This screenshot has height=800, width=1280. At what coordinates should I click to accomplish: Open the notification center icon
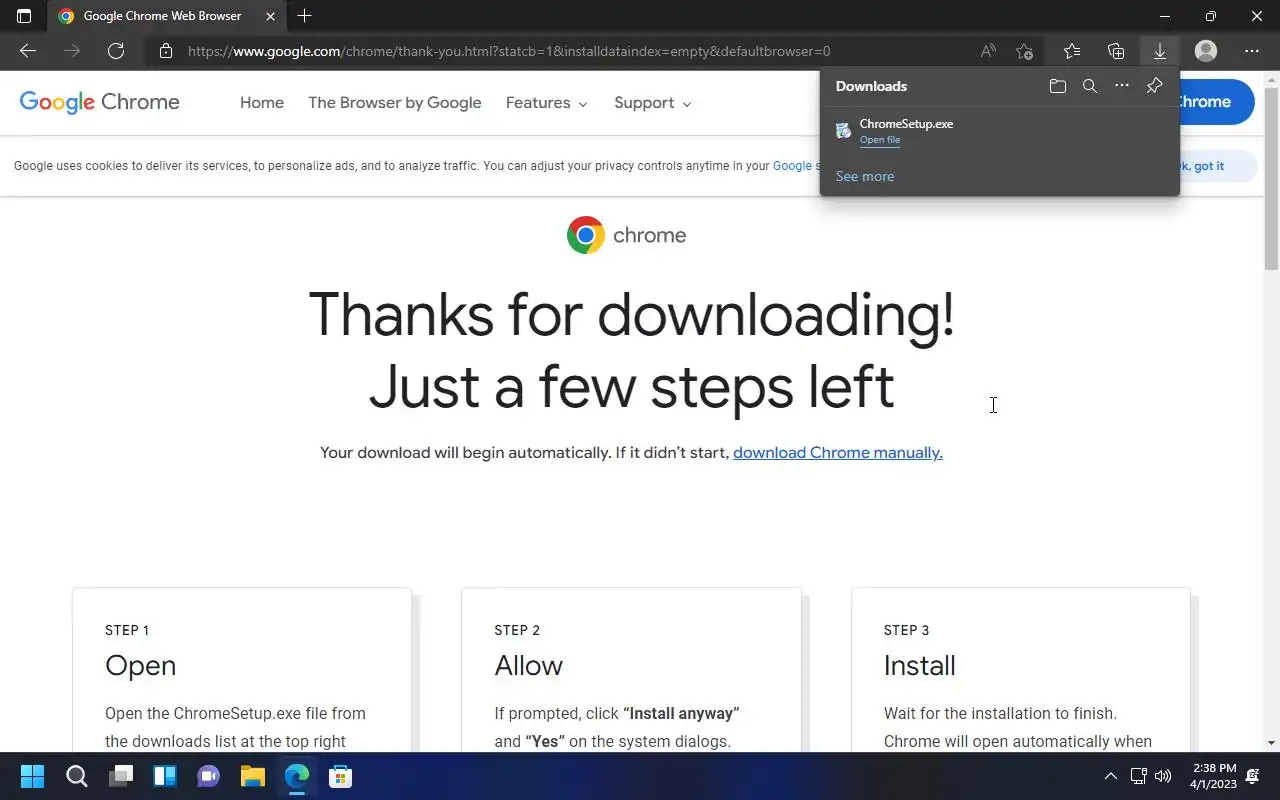click(1254, 776)
